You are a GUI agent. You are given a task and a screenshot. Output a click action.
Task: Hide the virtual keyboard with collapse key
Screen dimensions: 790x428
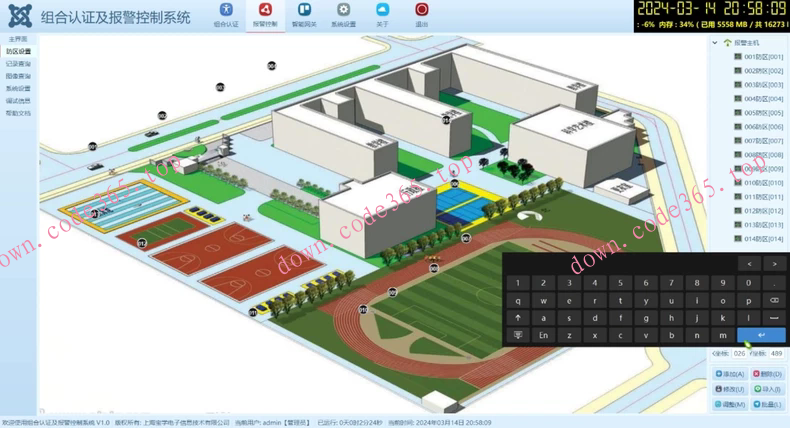[517, 335]
